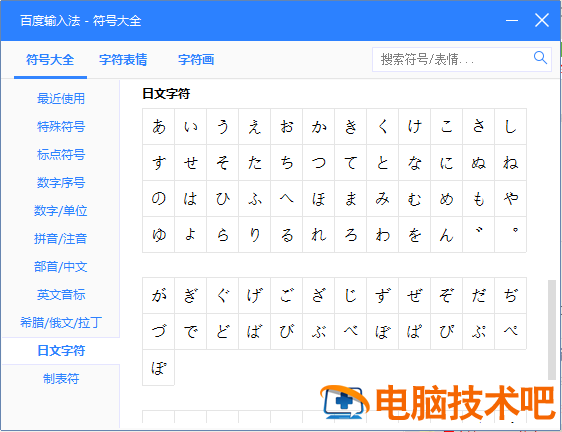Click the け character cell
Image resolution: width=562 pixels, height=432 pixels.
tap(415, 127)
